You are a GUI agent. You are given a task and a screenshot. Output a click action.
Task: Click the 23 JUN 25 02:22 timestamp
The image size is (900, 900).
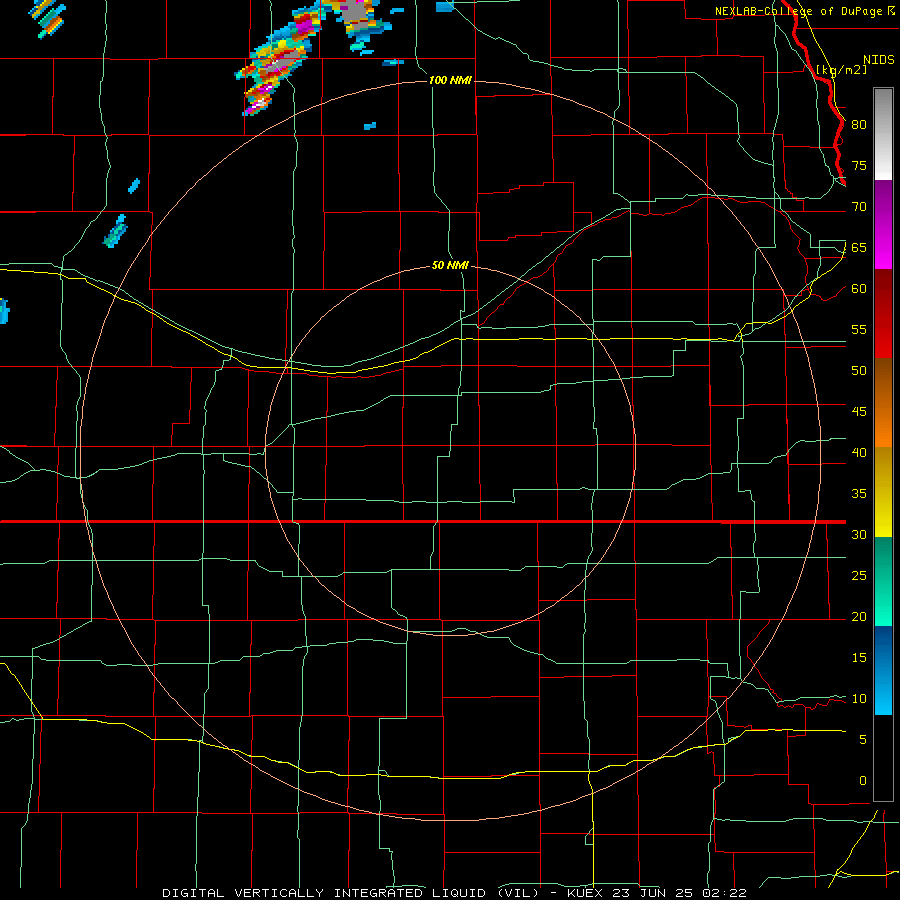[681, 893]
